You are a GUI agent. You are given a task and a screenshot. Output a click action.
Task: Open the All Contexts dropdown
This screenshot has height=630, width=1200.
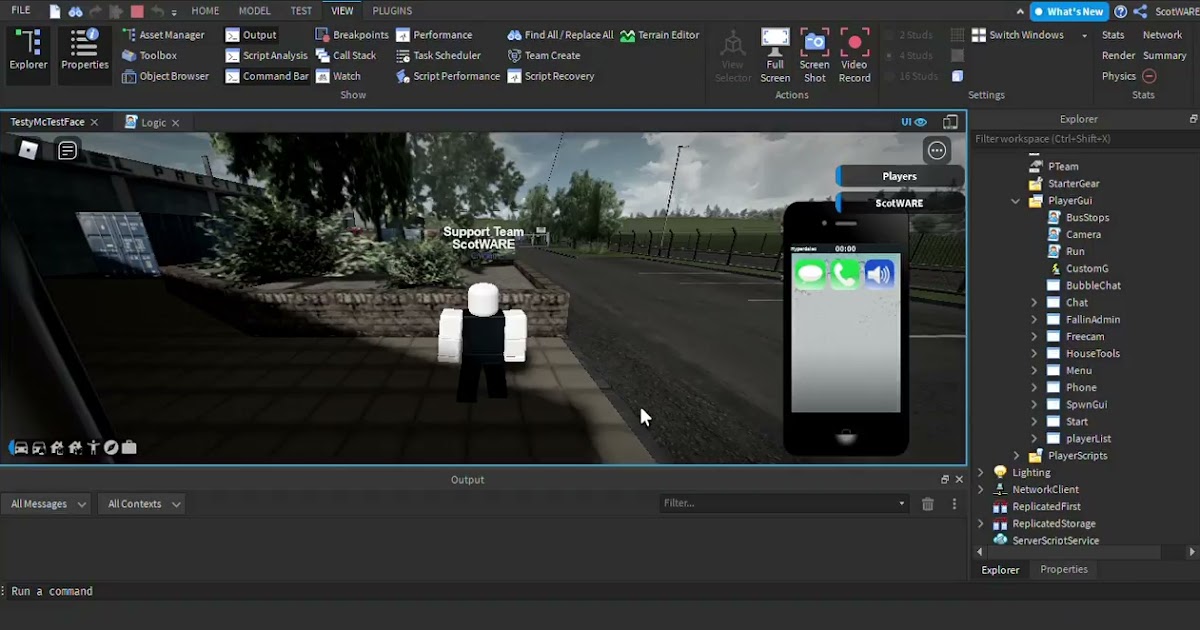141,503
